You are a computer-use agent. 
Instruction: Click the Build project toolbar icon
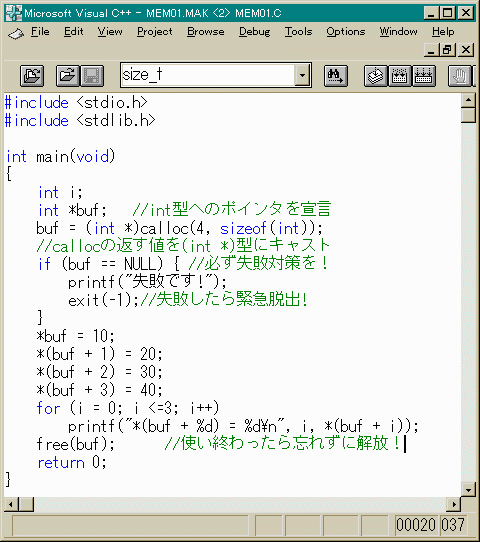point(400,75)
